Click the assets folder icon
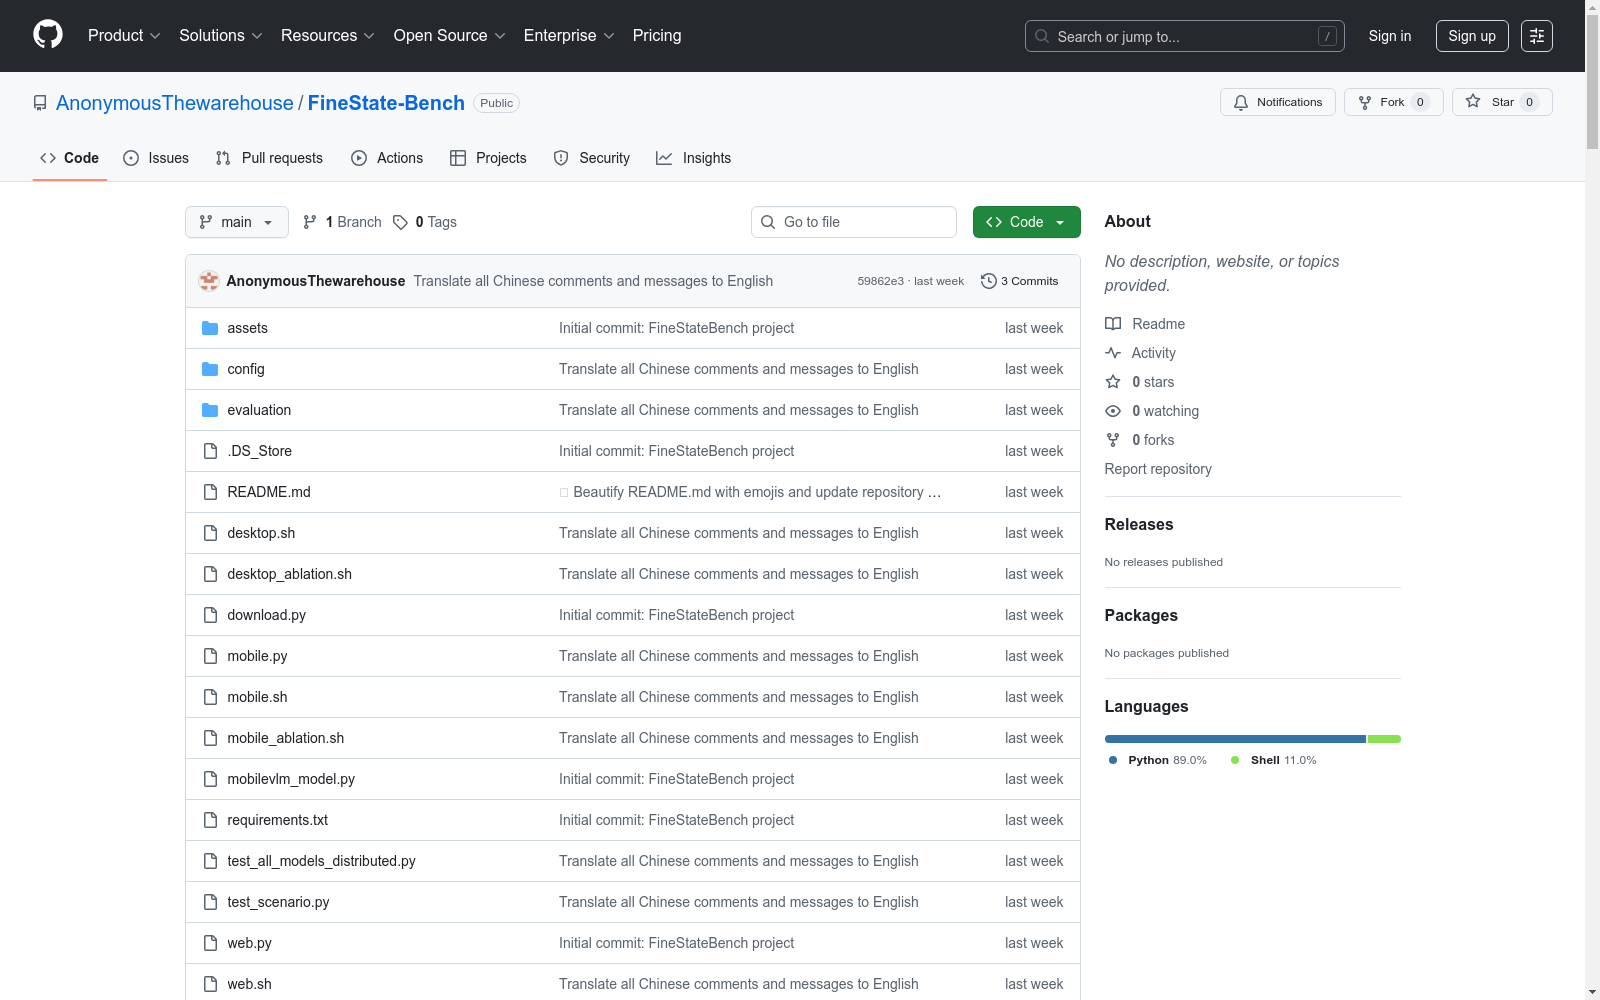The image size is (1600, 1000). point(210,328)
